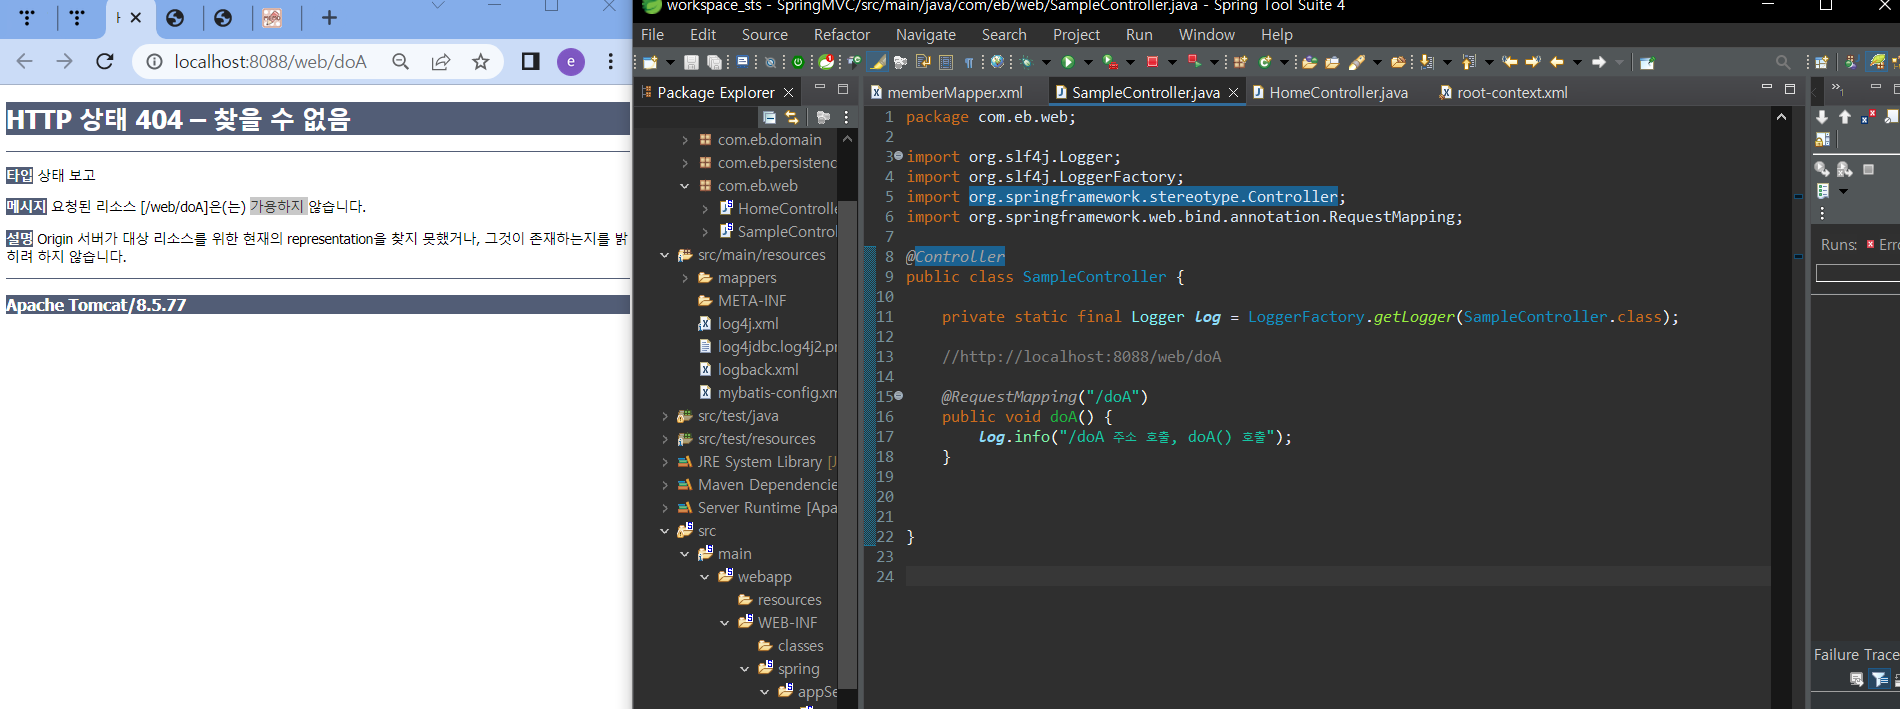Open the Refactor menu
The image size is (1900, 709).
click(841, 34)
